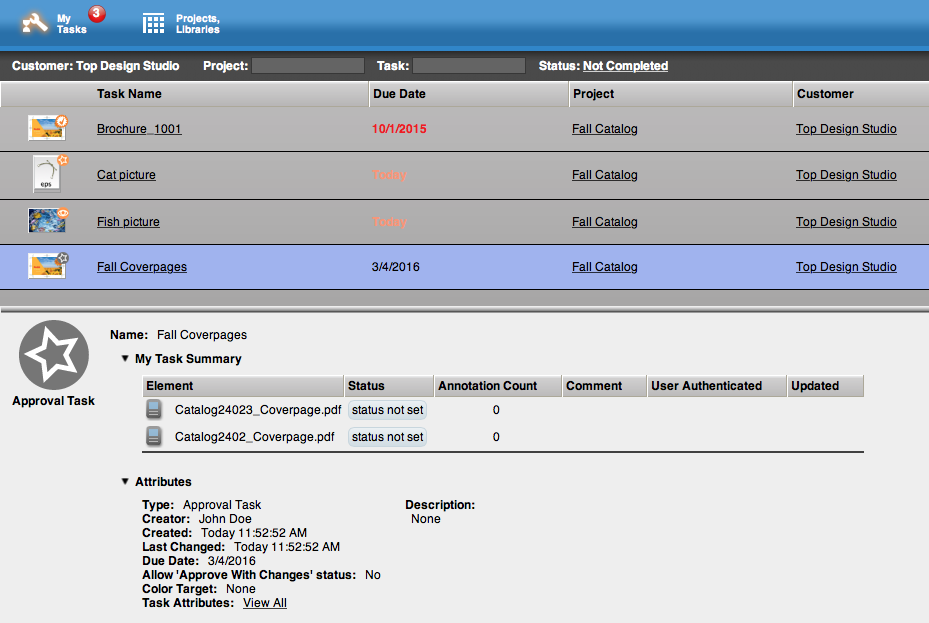This screenshot has height=623, width=929.
Task: Click the Task filter input field
Action: coord(468,66)
